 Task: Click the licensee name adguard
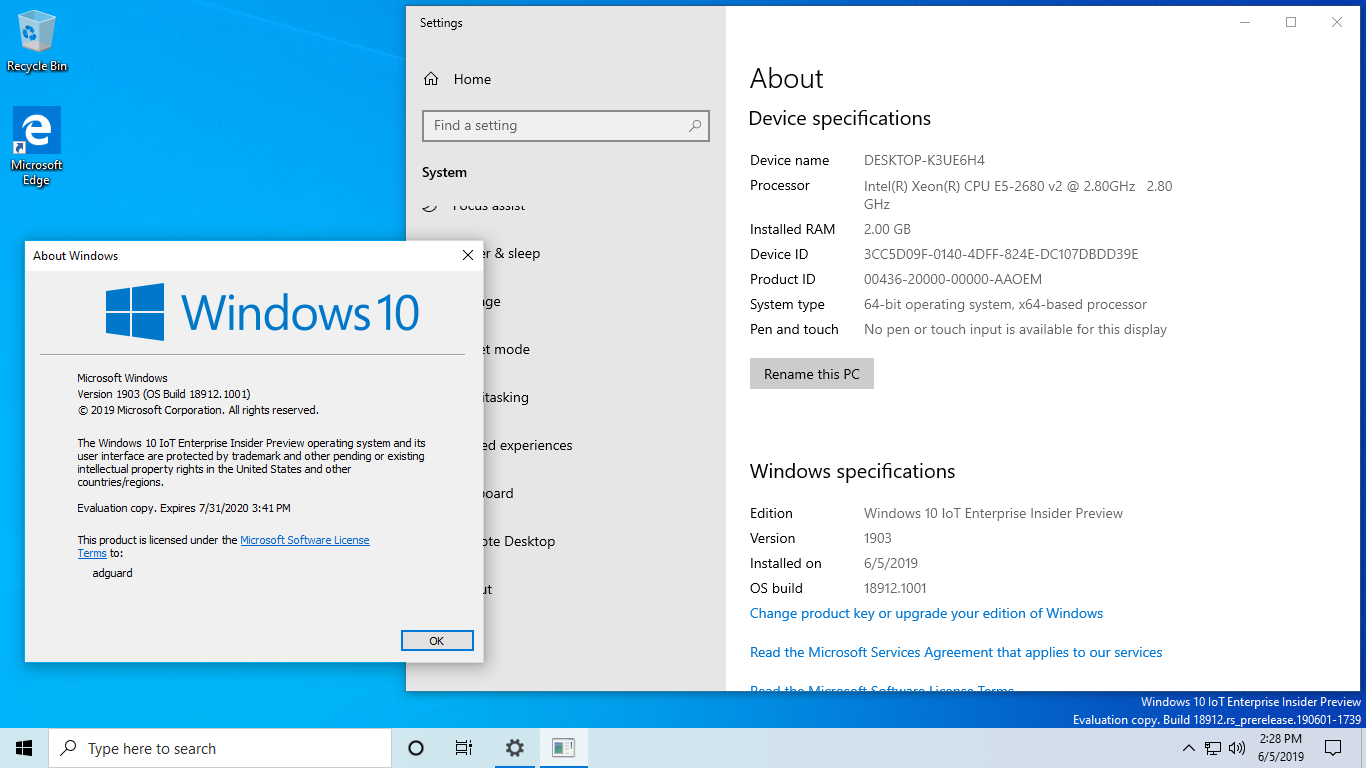(x=112, y=573)
